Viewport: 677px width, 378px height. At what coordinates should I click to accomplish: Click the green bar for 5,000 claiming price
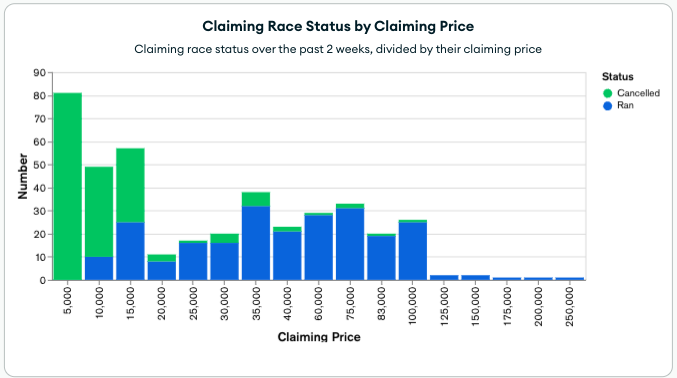coord(68,186)
